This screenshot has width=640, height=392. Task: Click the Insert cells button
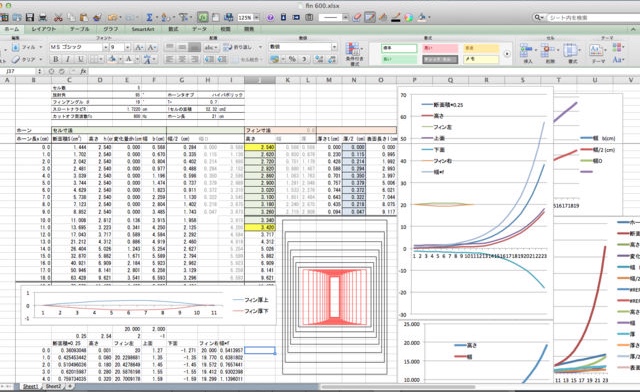pyautogui.click(x=528, y=54)
